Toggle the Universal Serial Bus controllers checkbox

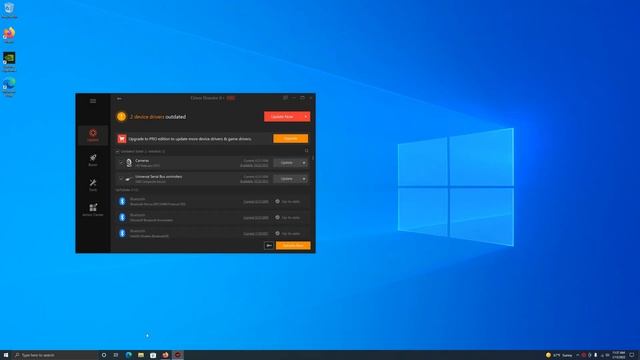121,179
